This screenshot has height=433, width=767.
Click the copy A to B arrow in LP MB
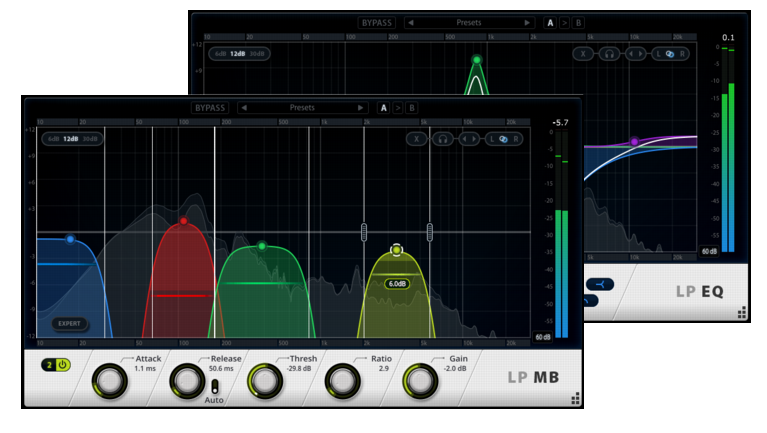pyautogui.click(x=398, y=107)
